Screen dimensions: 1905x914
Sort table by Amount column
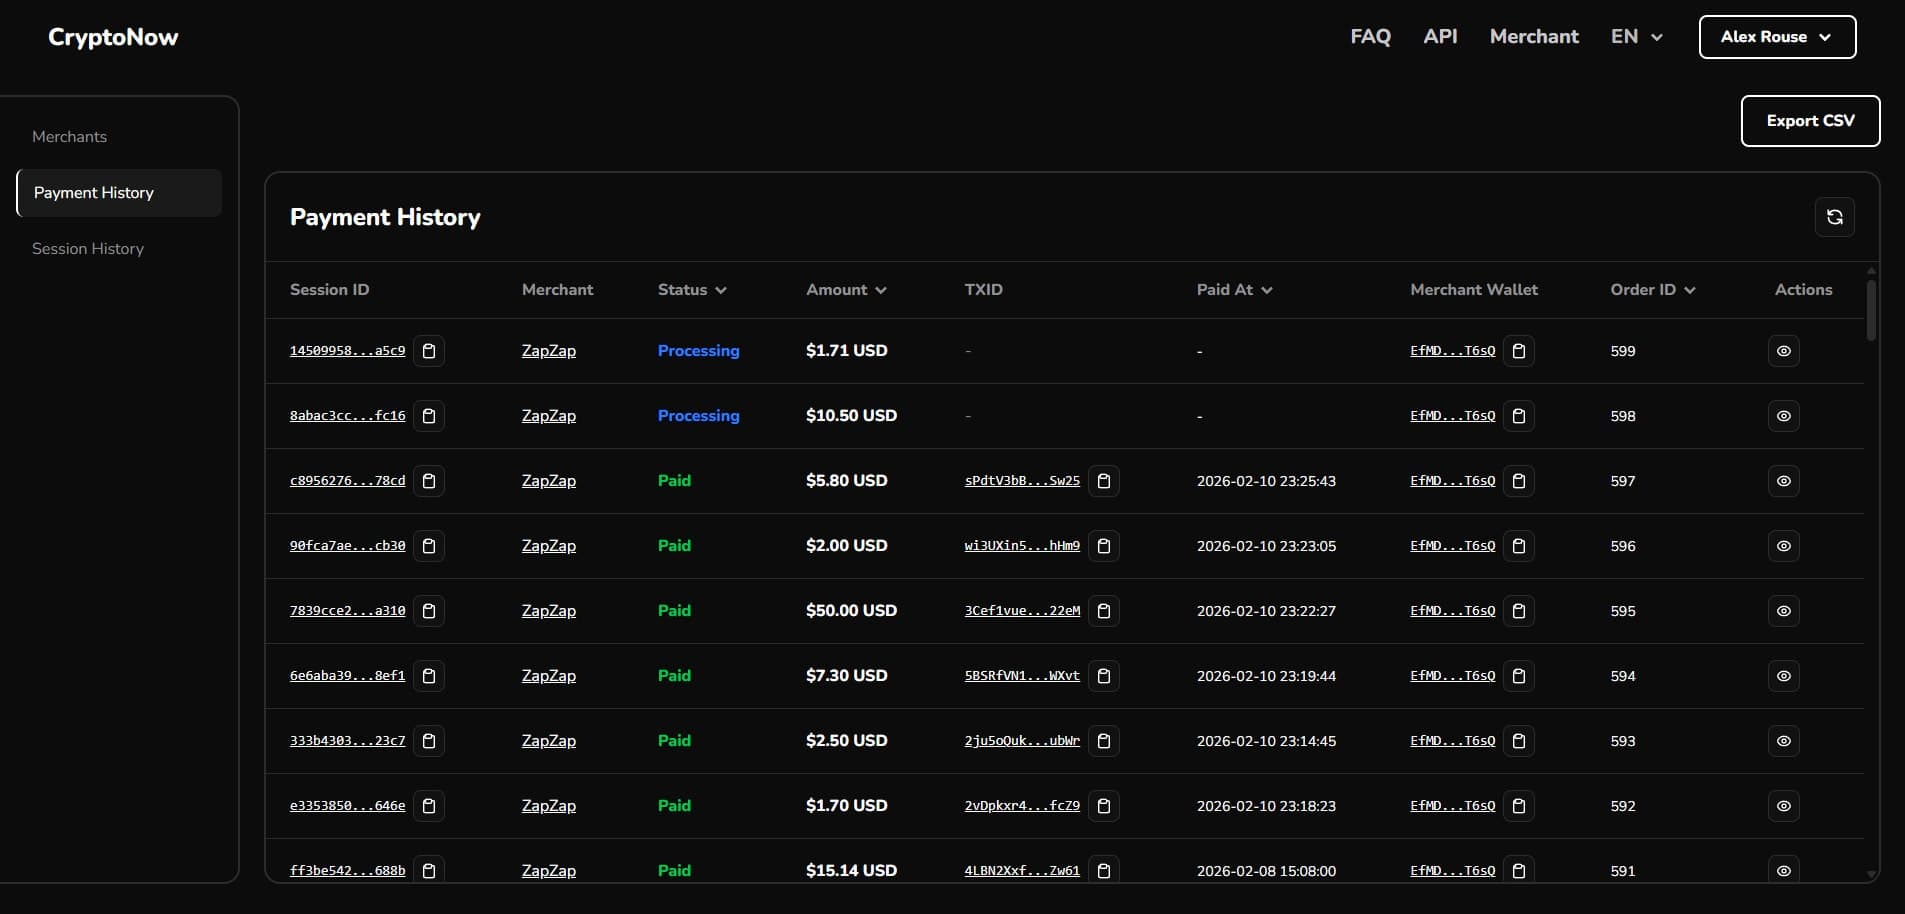tap(845, 290)
